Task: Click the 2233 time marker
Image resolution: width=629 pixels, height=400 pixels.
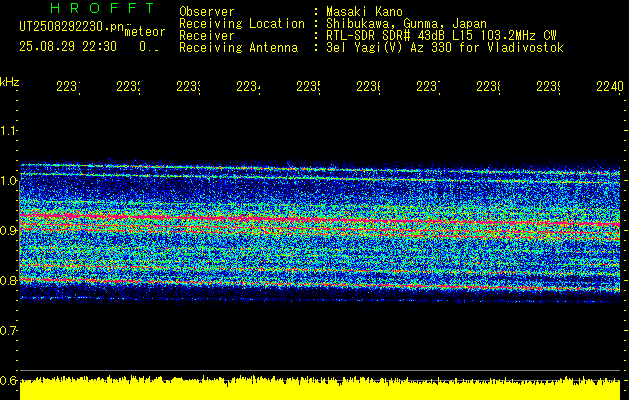Action: [189, 86]
